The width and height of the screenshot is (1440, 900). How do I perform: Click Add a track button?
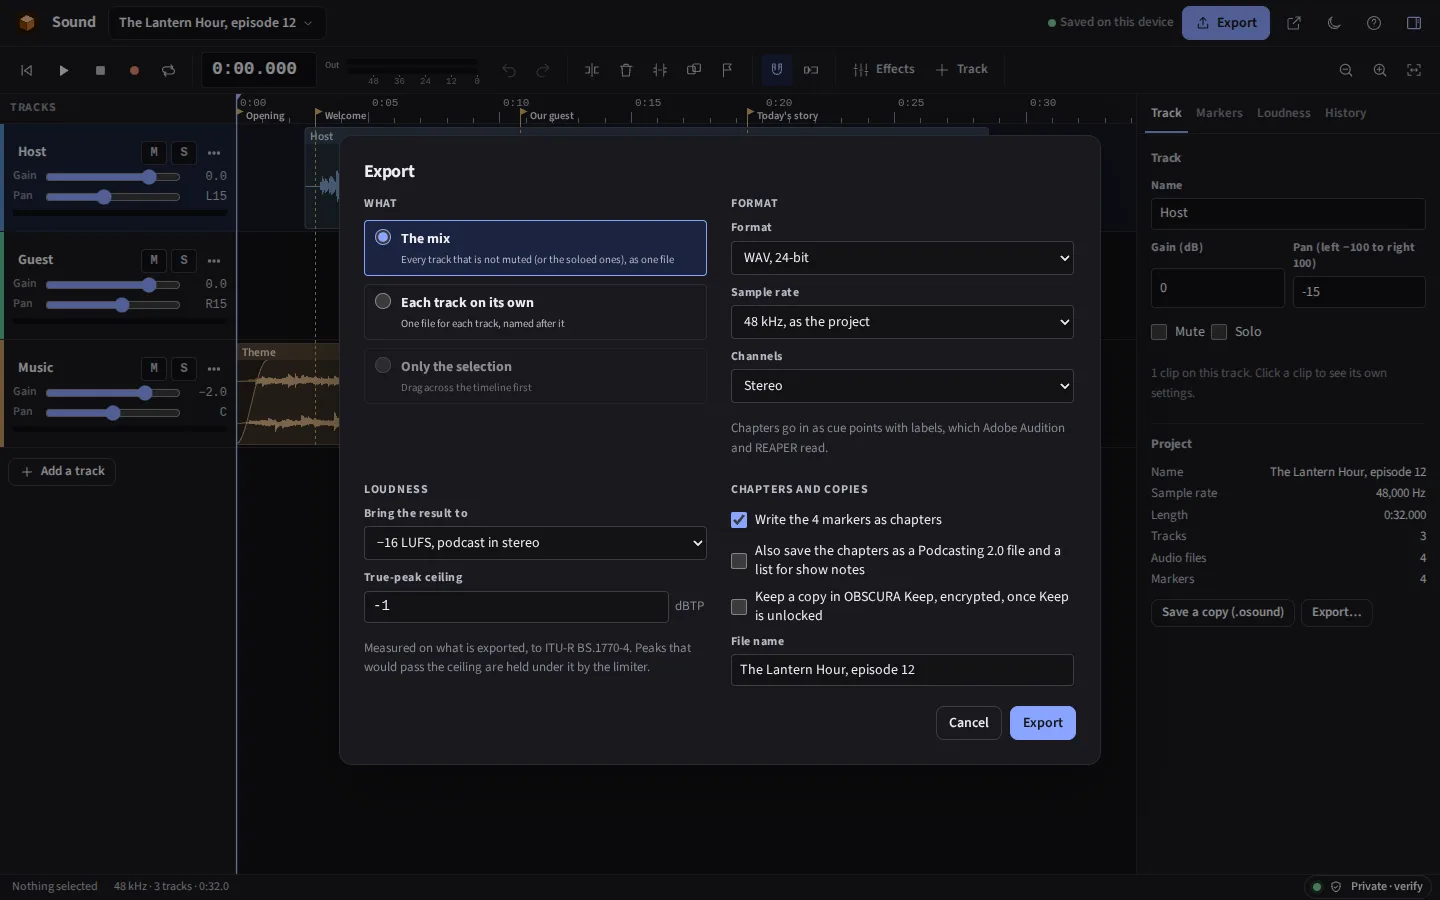62,472
